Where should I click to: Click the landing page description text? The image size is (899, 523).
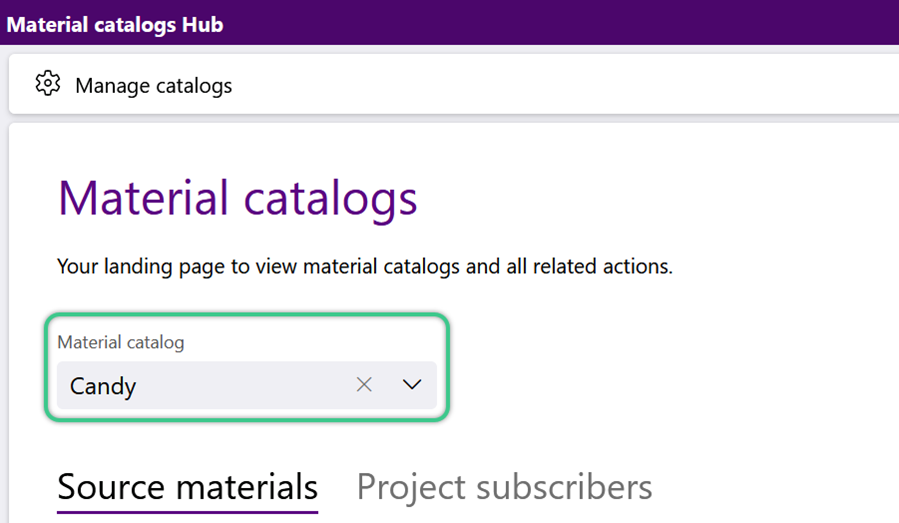tap(365, 267)
